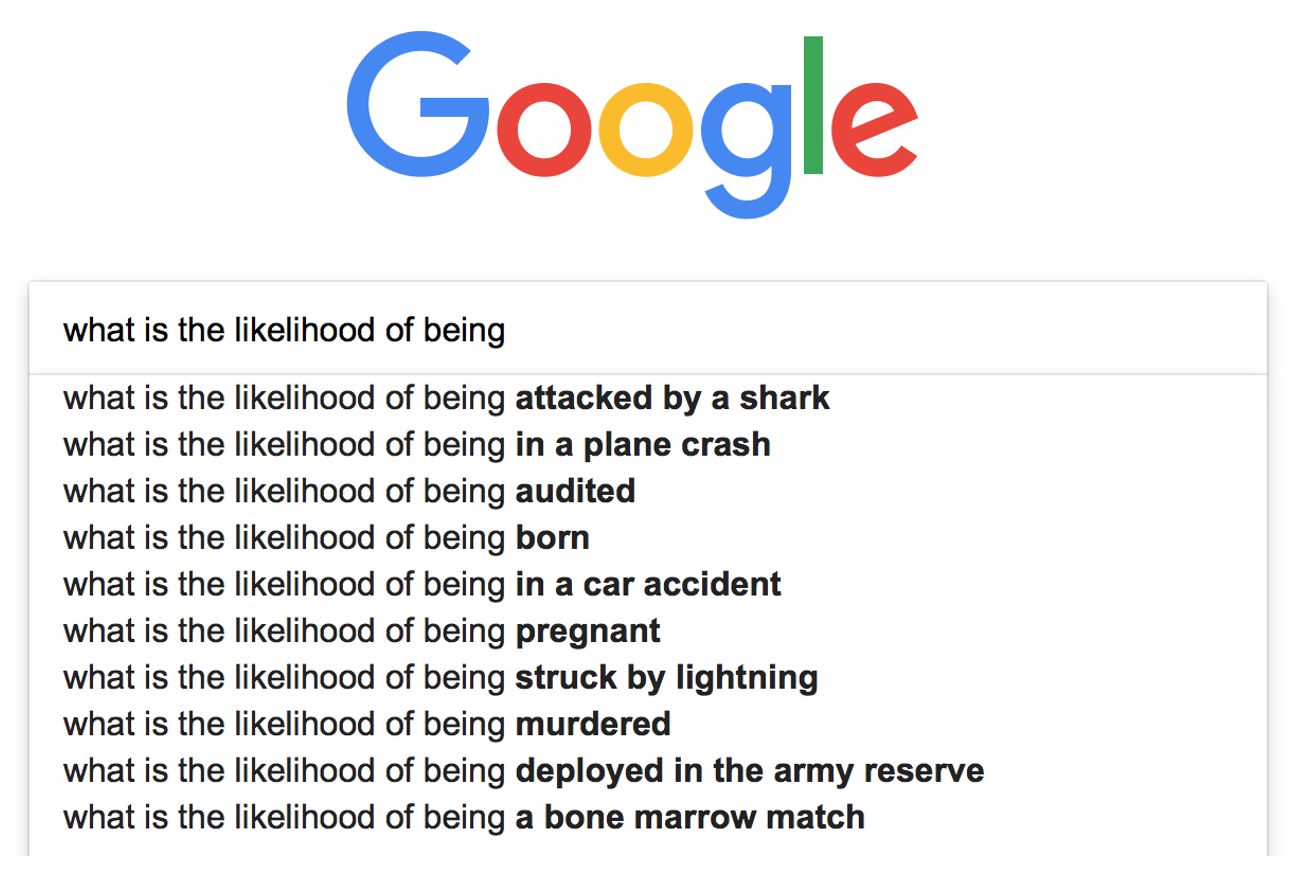Choose the 'murdered' search suggestion
The height and width of the screenshot is (870, 1294).
pos(367,723)
